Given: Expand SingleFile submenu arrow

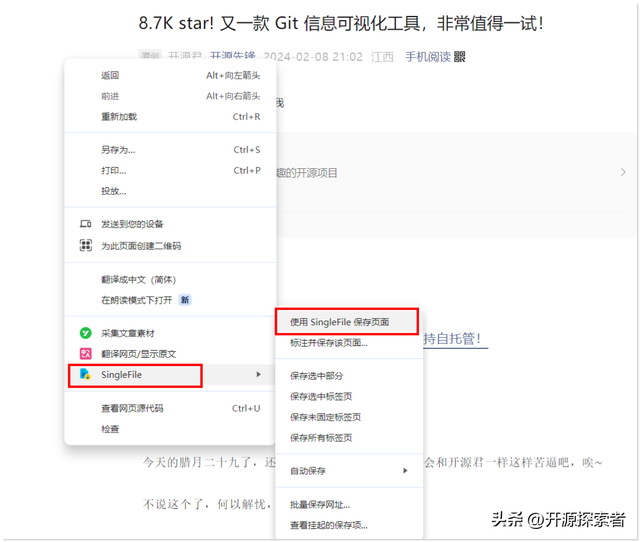Looking at the screenshot, I should click(258, 374).
